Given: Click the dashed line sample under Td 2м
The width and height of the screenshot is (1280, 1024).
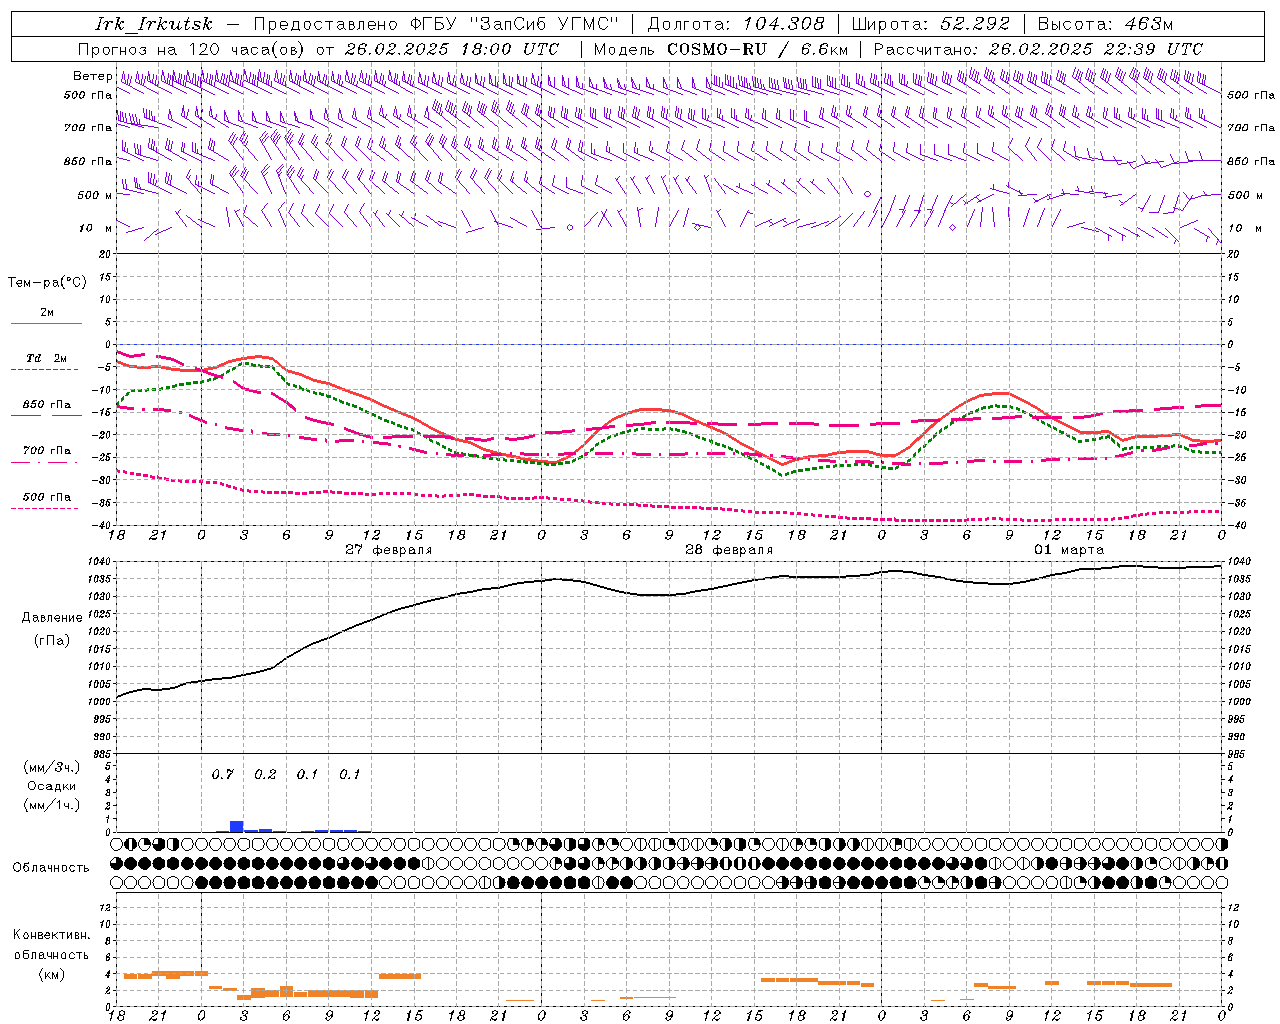Looking at the screenshot, I should click(46, 370).
